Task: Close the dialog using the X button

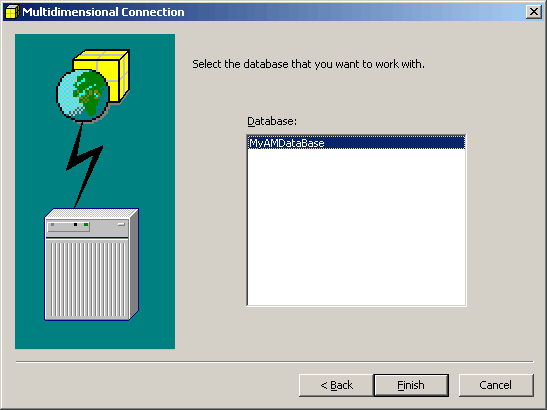Action: tap(533, 12)
